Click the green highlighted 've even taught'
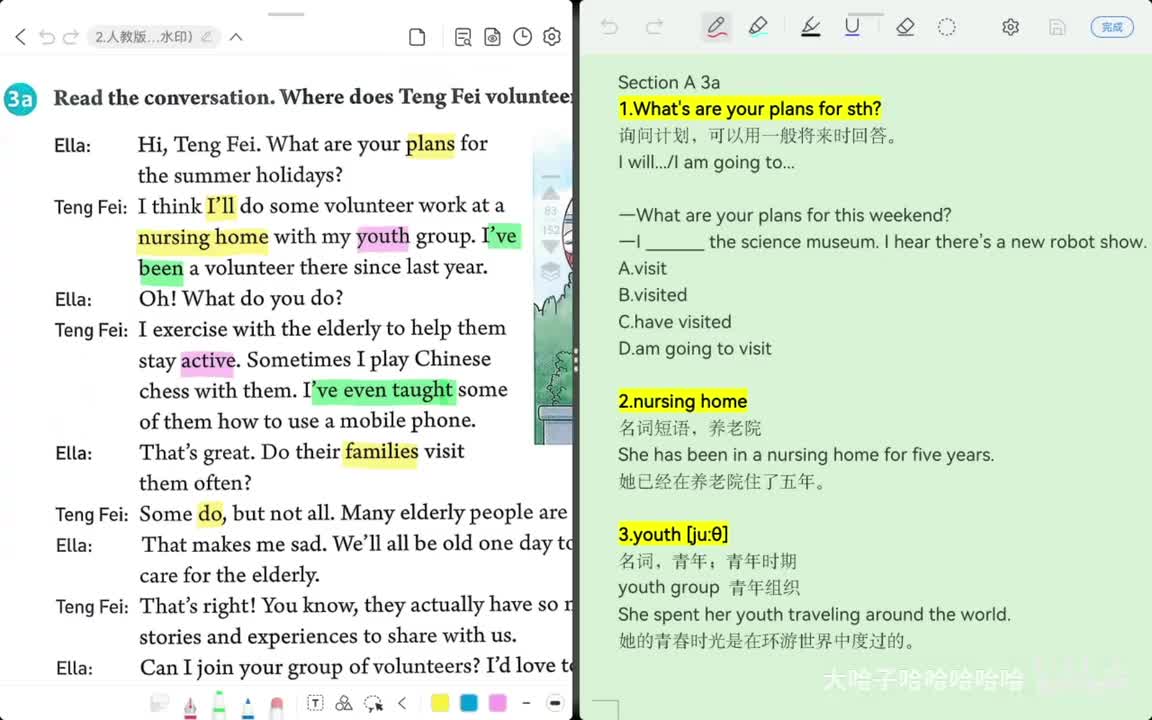1152x720 pixels. point(384,390)
